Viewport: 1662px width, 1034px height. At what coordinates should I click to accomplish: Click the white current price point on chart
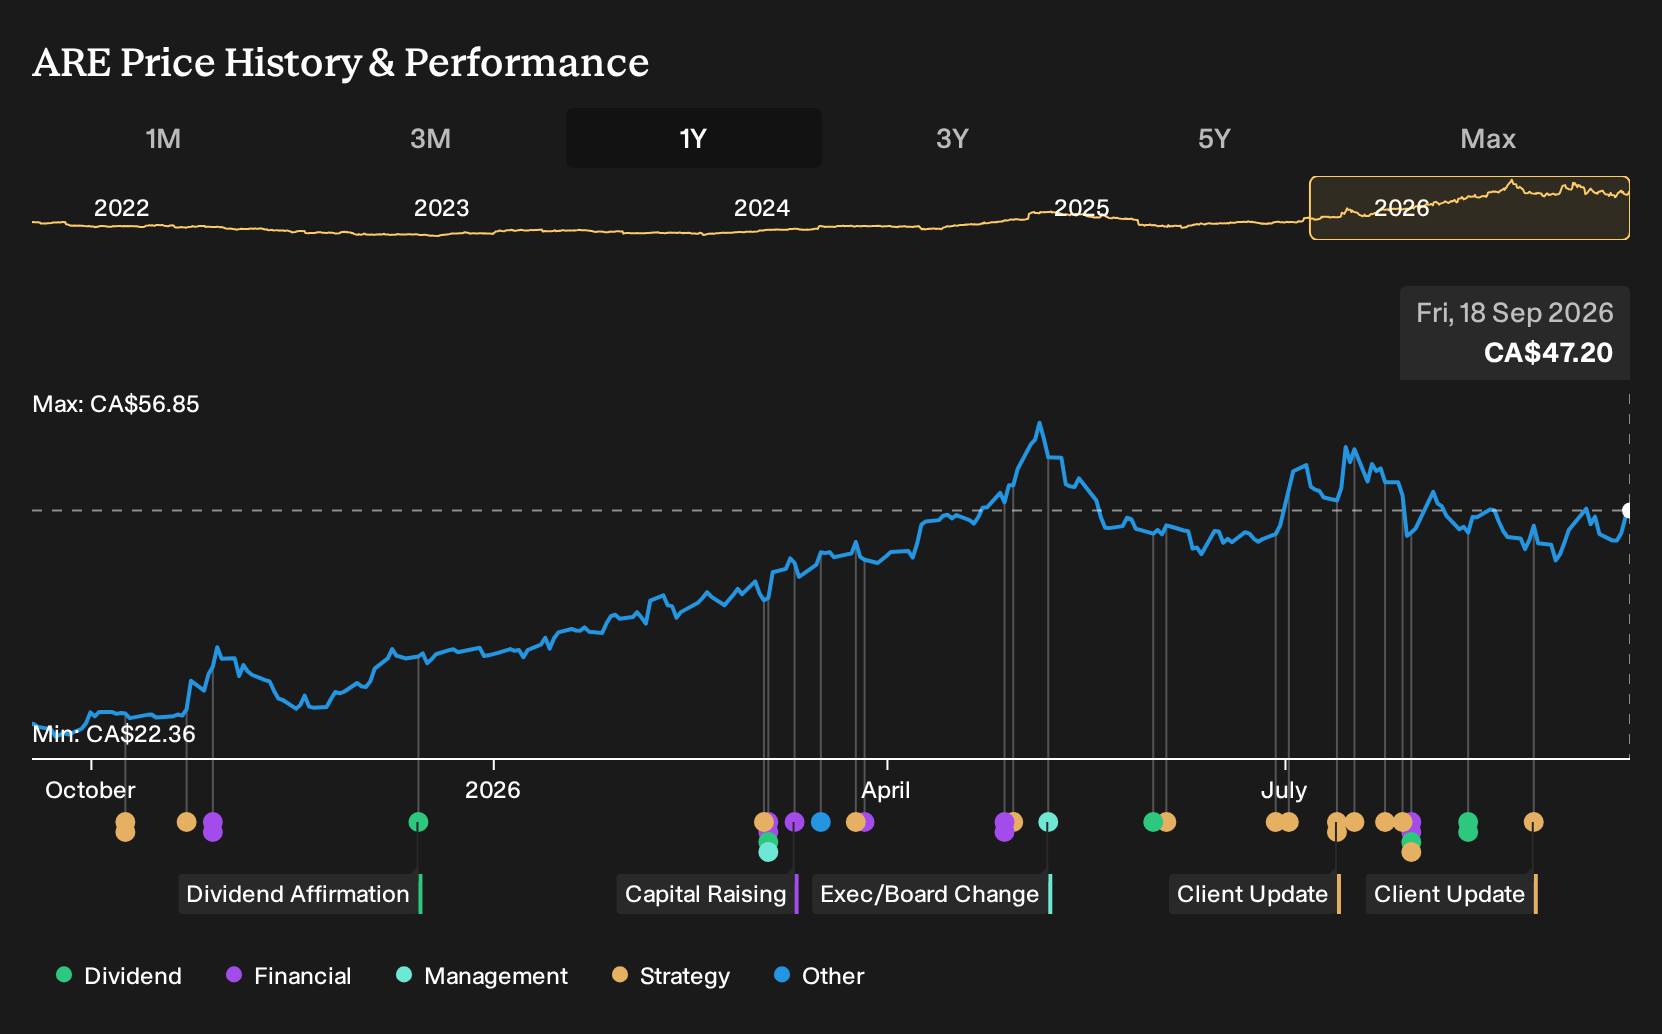click(1628, 511)
